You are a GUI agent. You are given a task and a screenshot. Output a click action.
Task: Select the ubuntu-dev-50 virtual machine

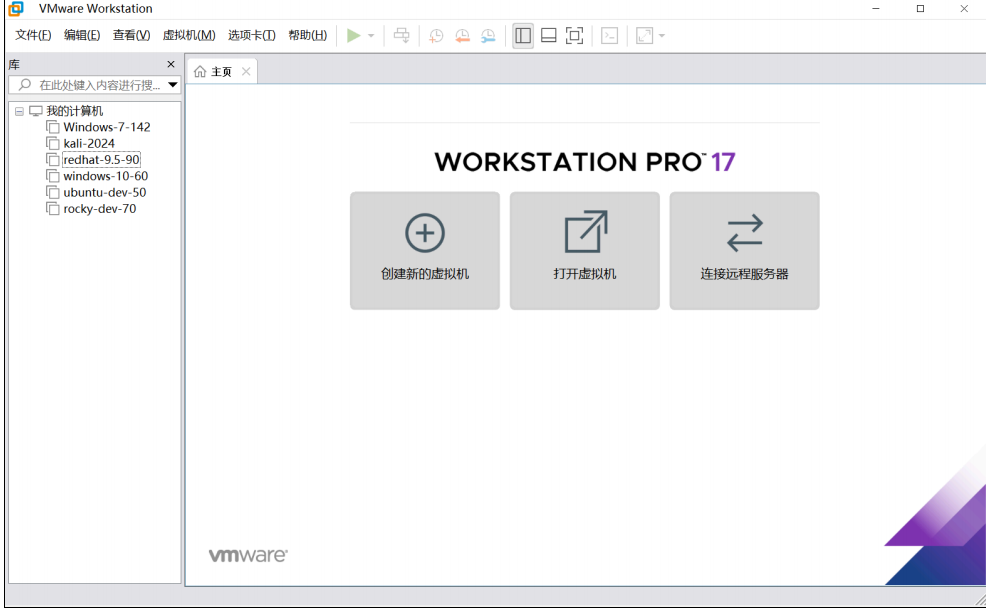pyautogui.click(x=104, y=192)
